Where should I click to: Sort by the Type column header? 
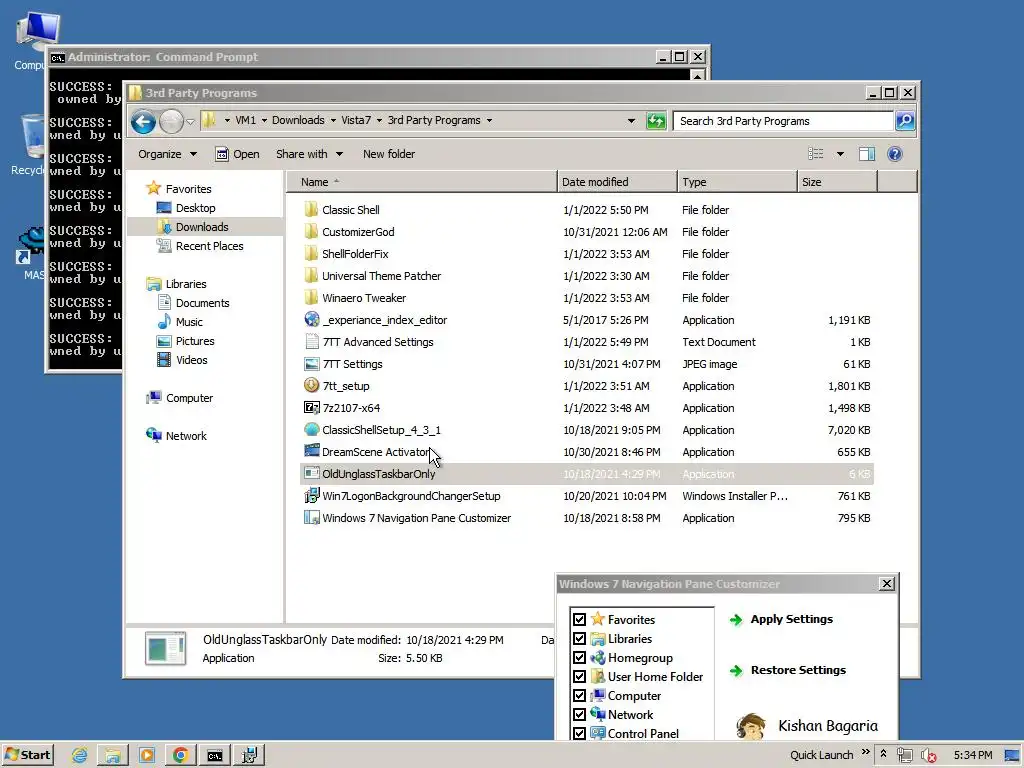(737, 182)
